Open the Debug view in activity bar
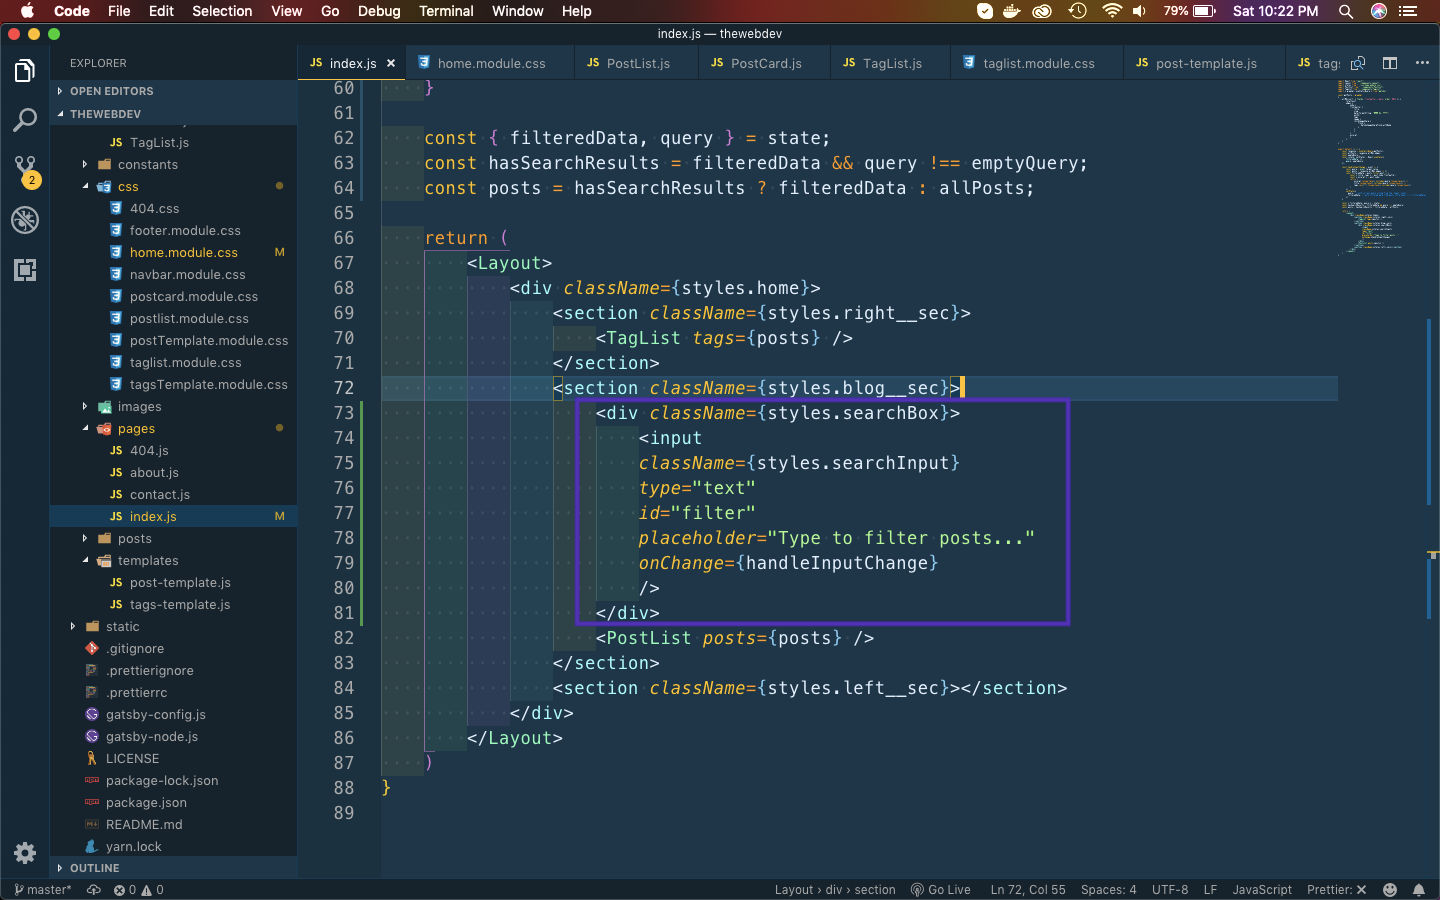Image resolution: width=1440 pixels, height=900 pixels. tap(25, 220)
